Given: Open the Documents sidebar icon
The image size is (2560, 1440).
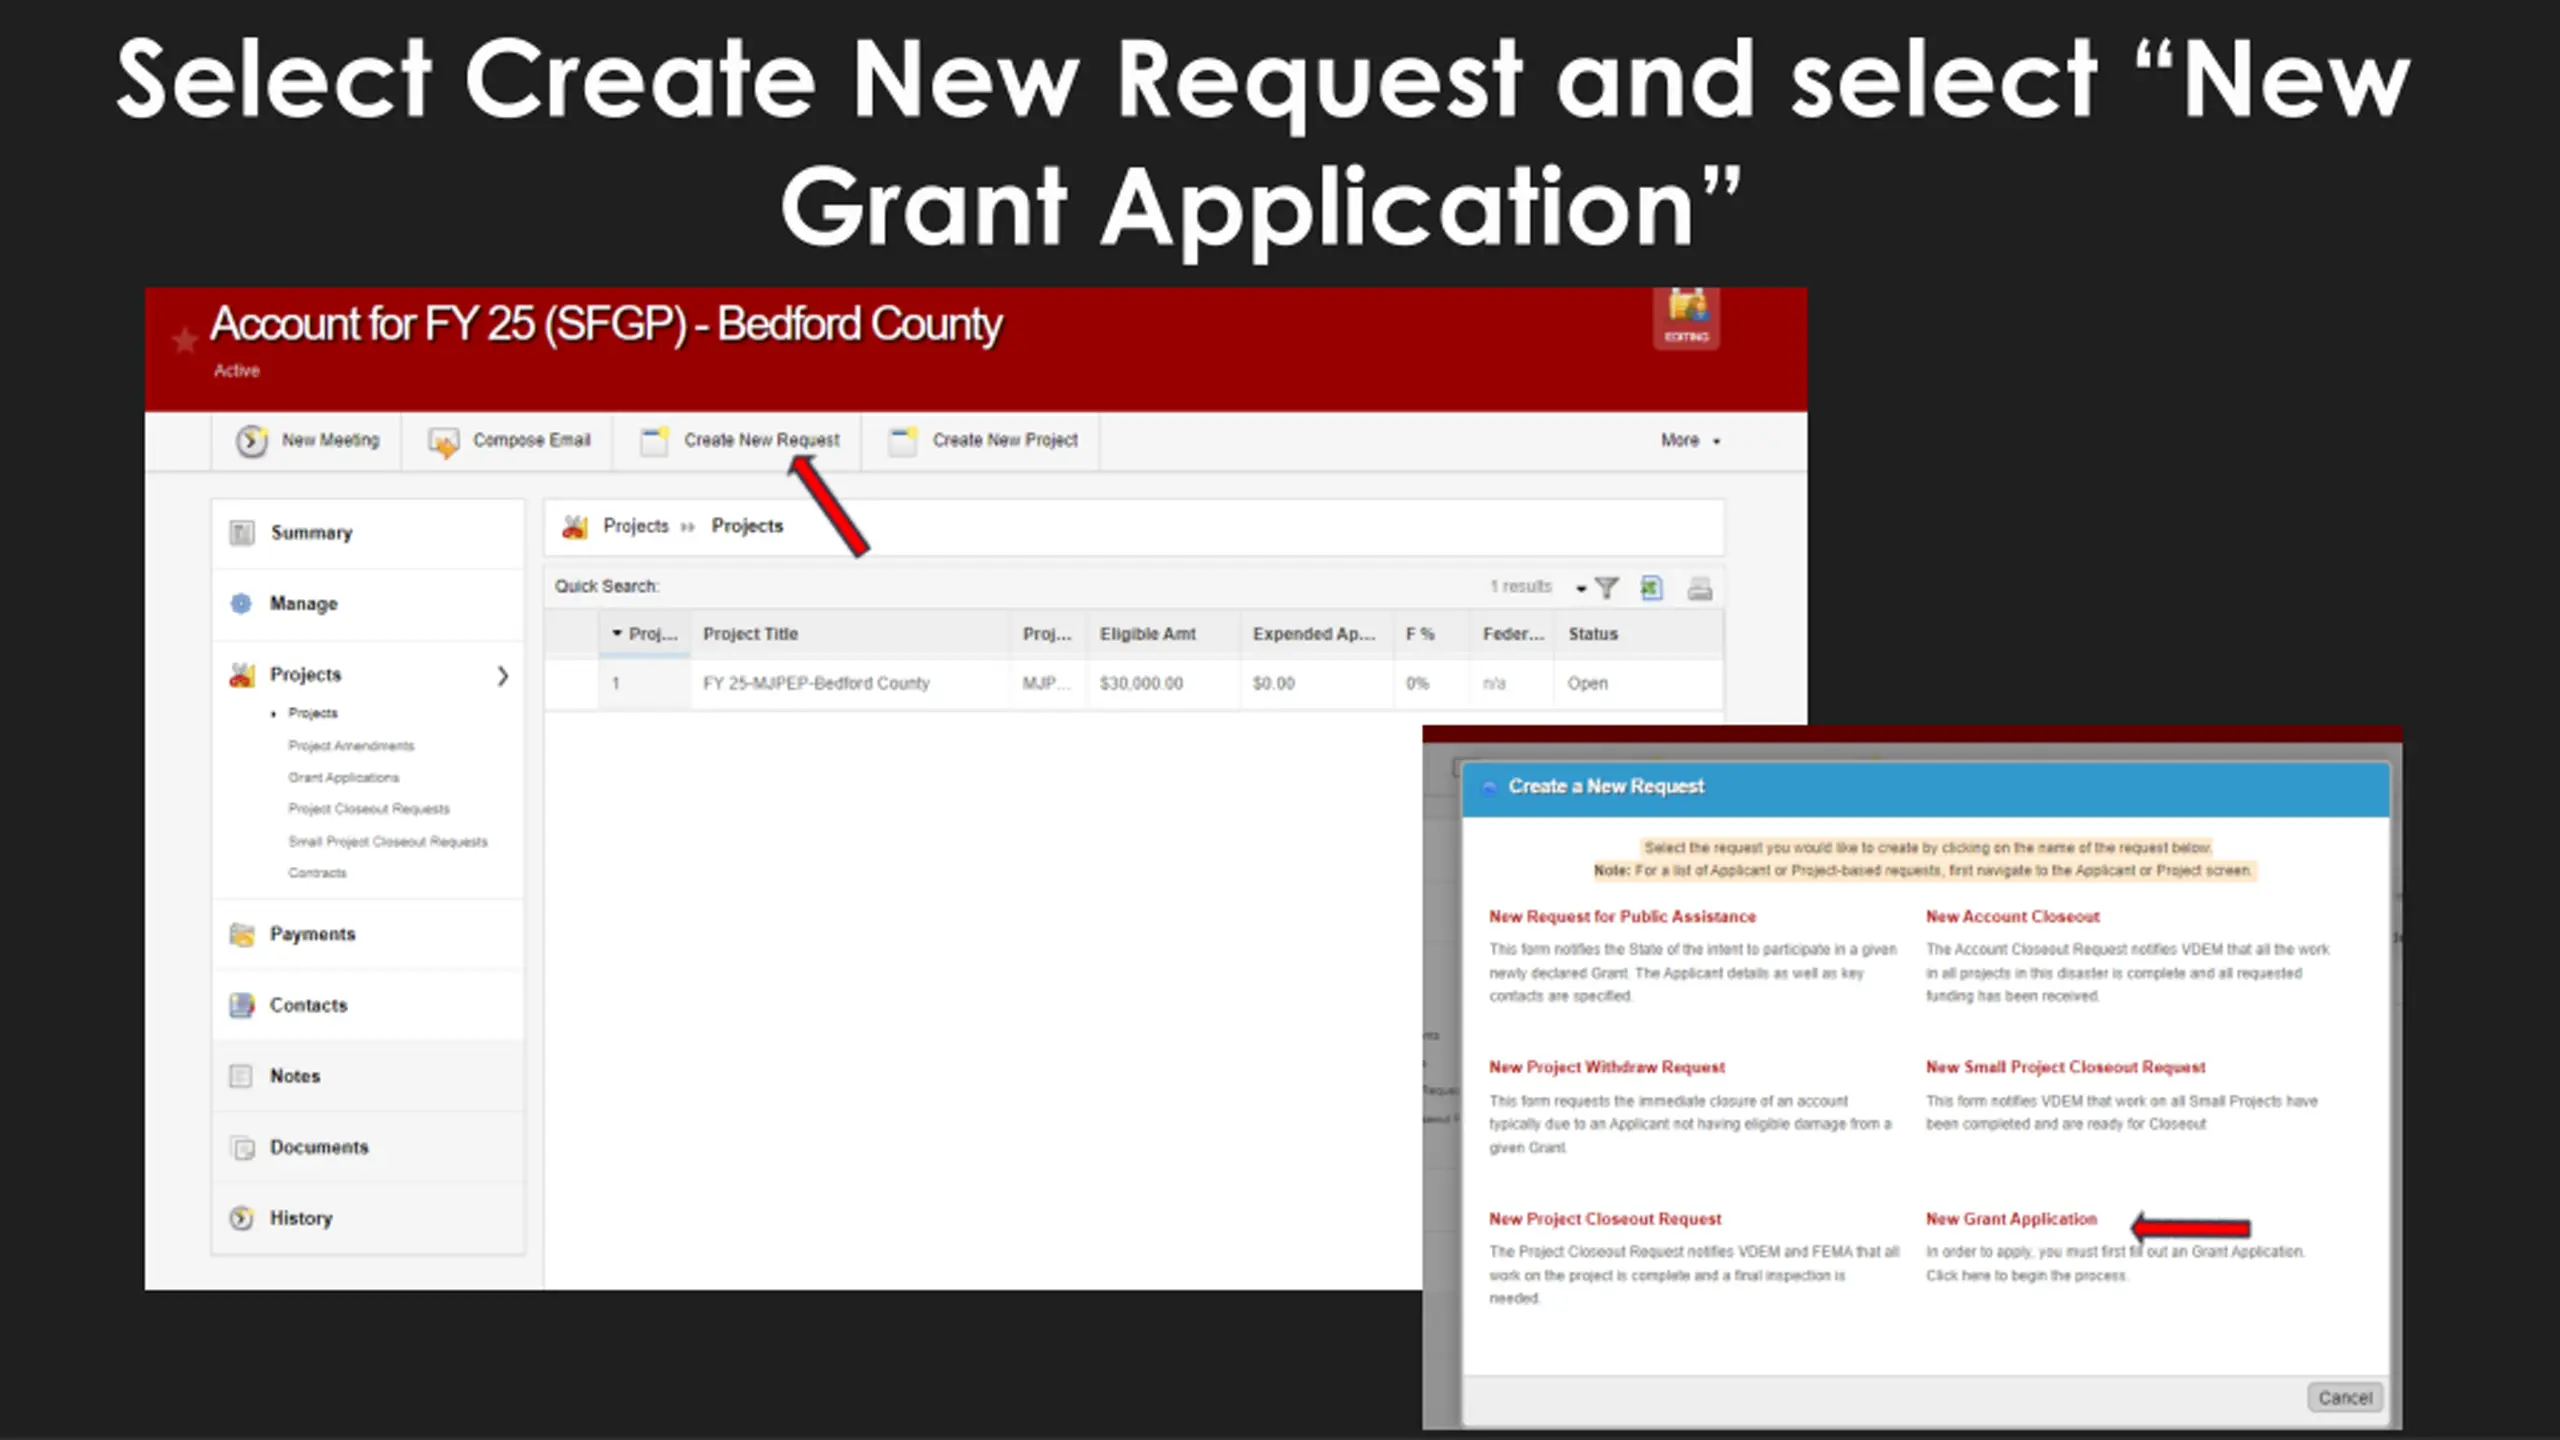Looking at the screenshot, I should (242, 1147).
